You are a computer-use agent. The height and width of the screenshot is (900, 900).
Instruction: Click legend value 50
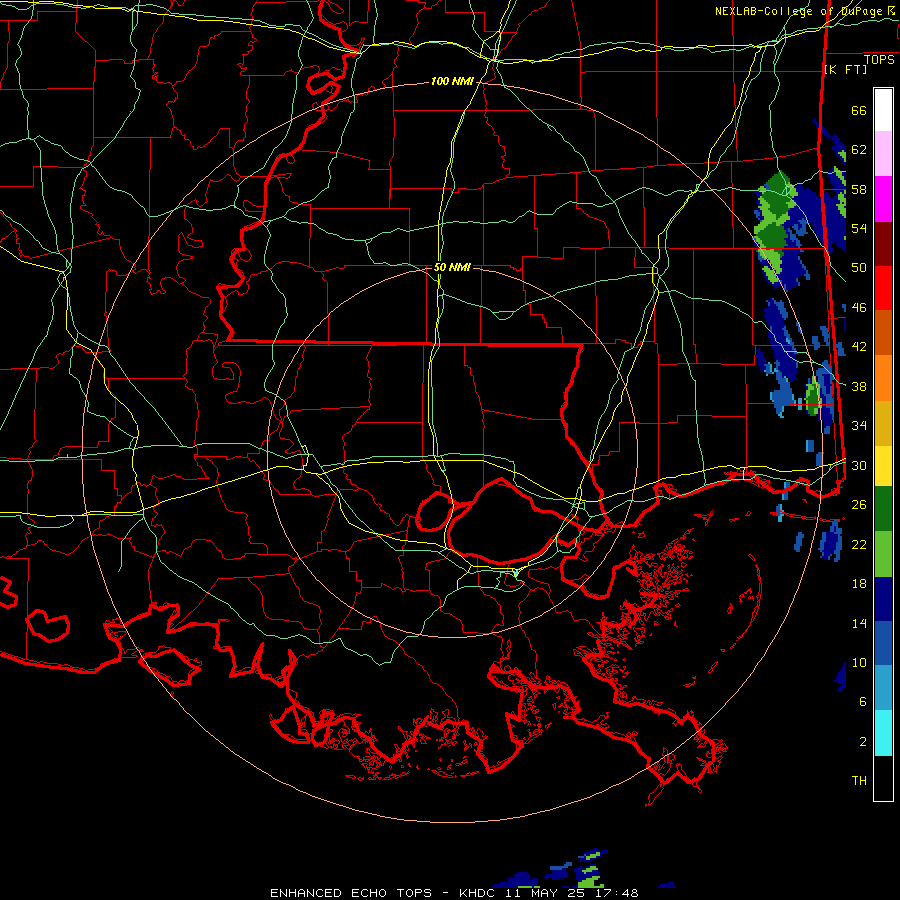pos(859,268)
